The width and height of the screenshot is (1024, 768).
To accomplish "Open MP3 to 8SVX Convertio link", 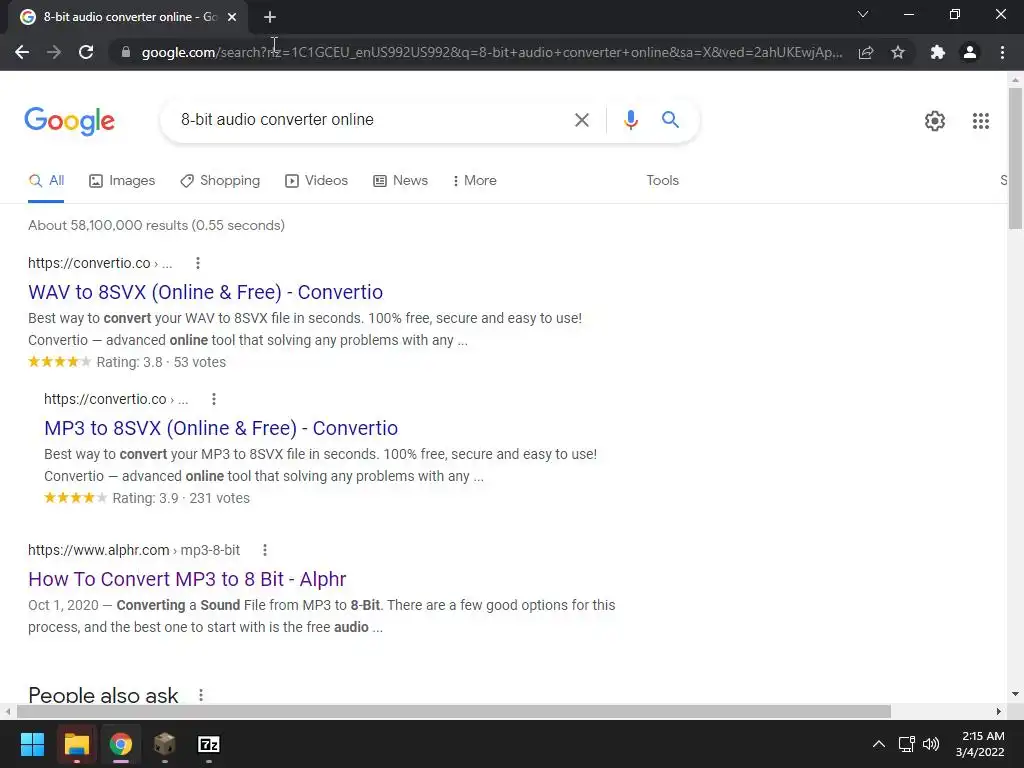I will [221, 428].
